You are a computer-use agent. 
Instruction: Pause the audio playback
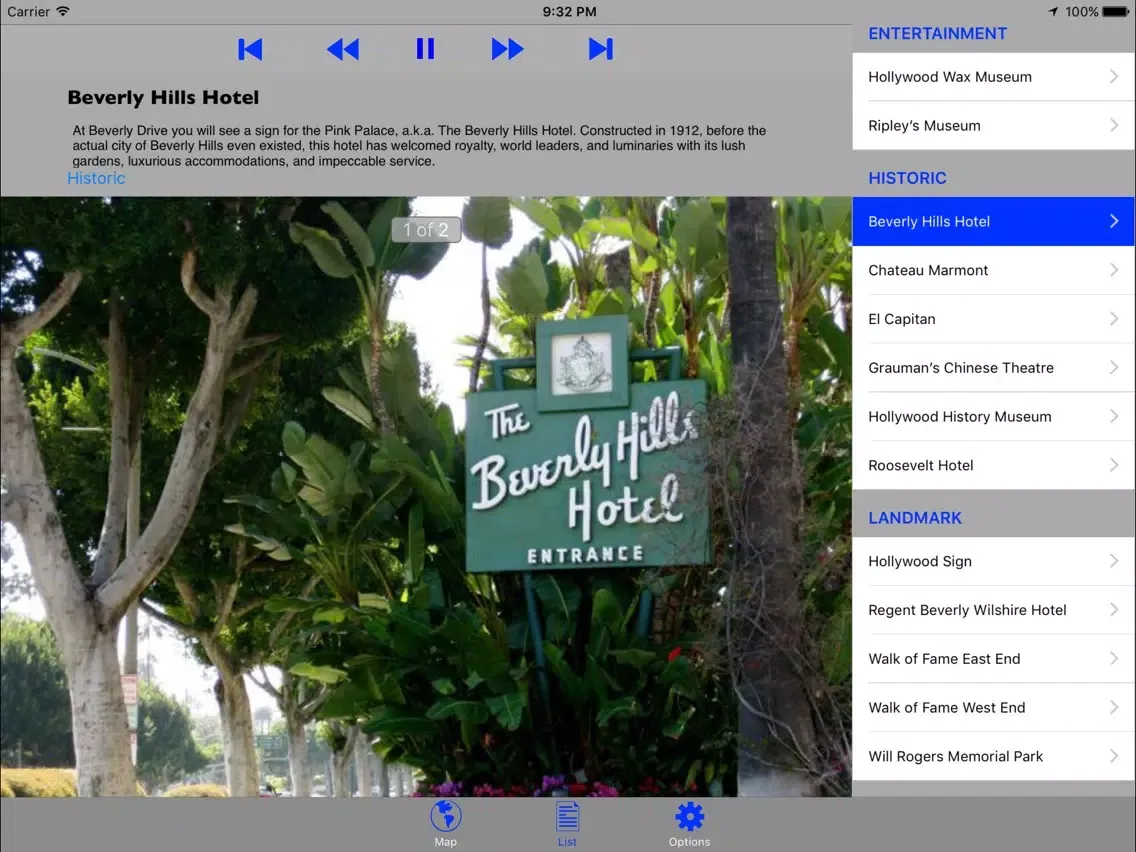point(425,49)
